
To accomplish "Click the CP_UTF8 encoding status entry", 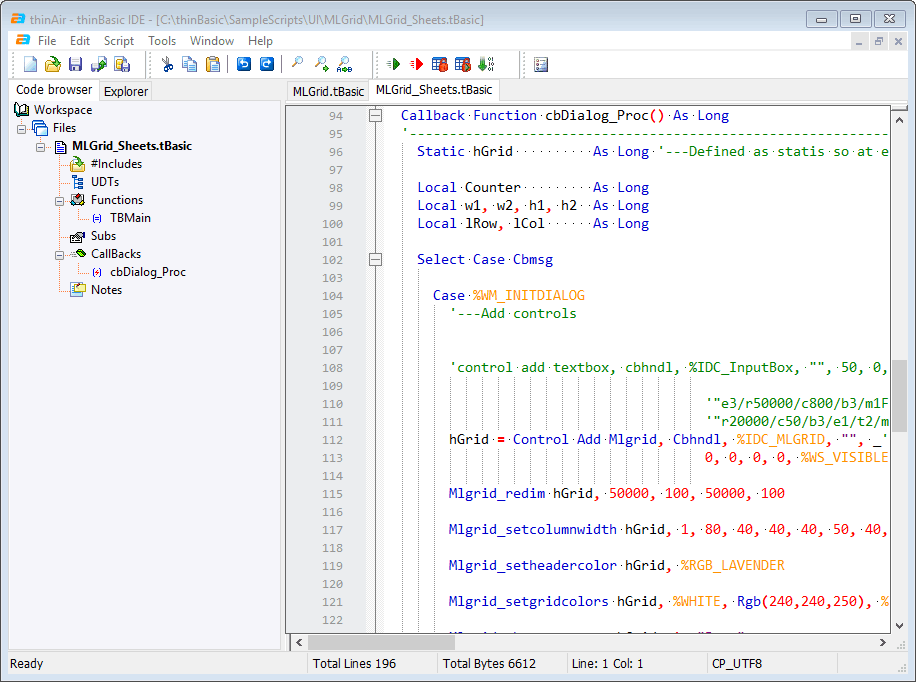I will click(737, 663).
